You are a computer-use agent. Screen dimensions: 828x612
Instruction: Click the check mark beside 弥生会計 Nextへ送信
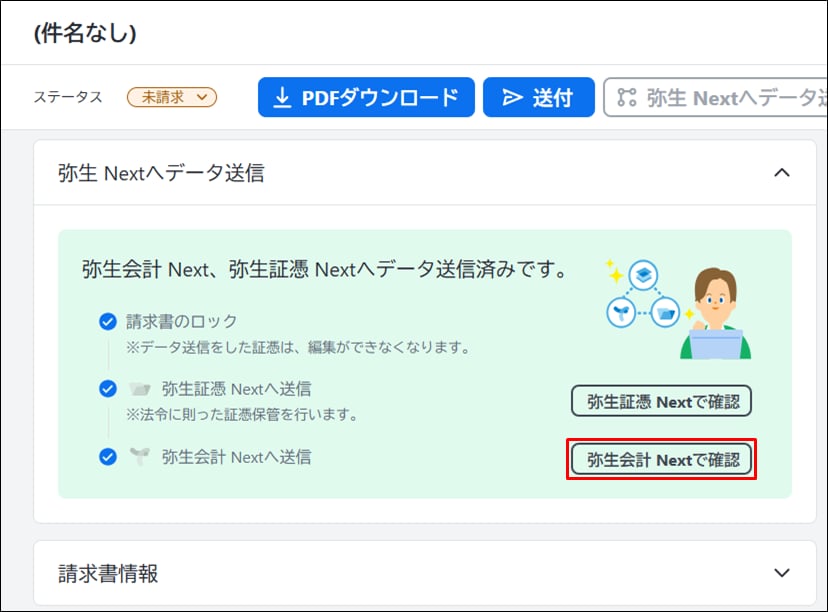click(x=108, y=456)
